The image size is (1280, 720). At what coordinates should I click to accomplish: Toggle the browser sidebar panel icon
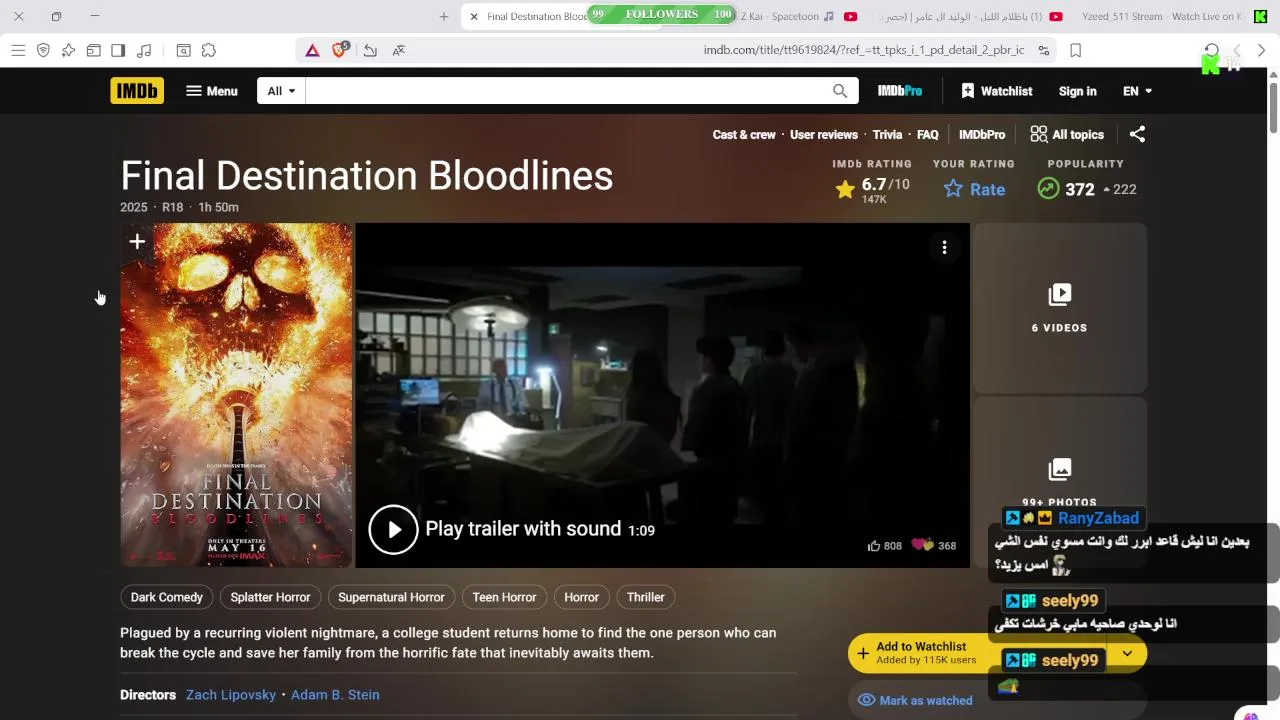point(118,50)
